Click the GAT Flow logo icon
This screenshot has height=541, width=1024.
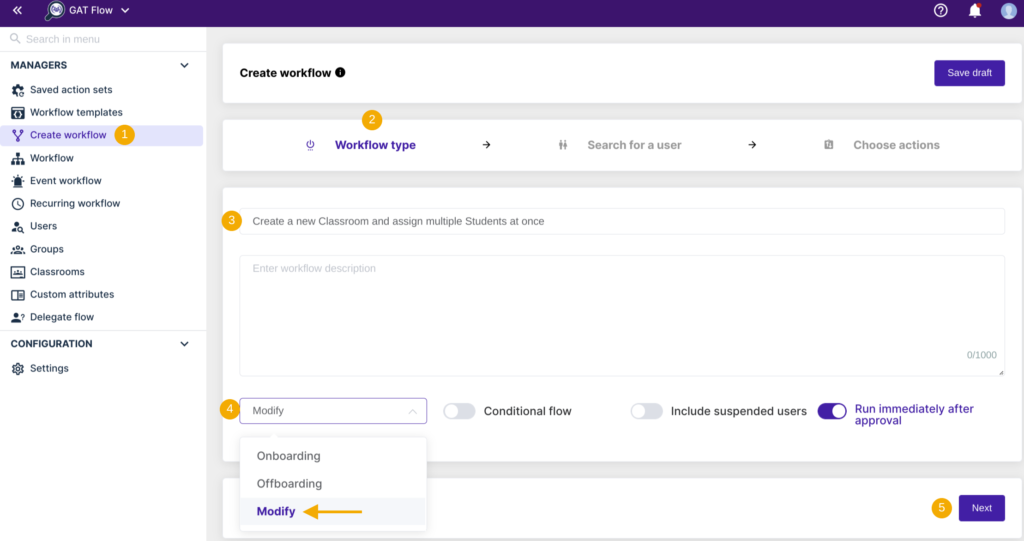coord(55,10)
